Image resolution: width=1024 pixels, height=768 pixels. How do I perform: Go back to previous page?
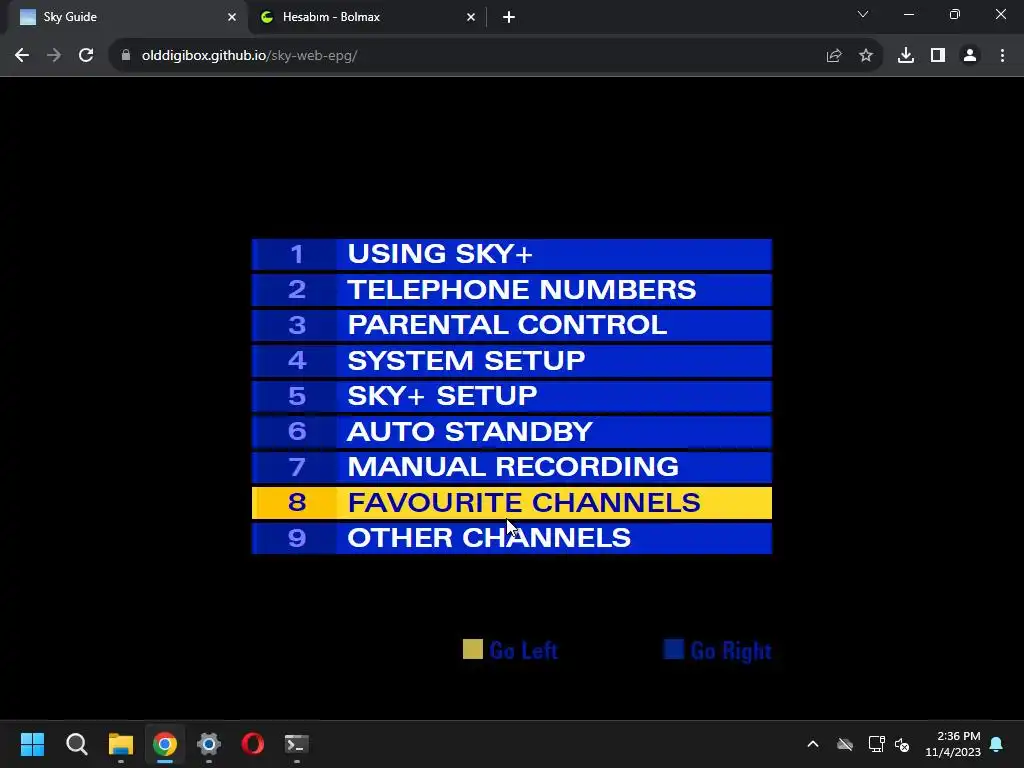click(x=22, y=56)
